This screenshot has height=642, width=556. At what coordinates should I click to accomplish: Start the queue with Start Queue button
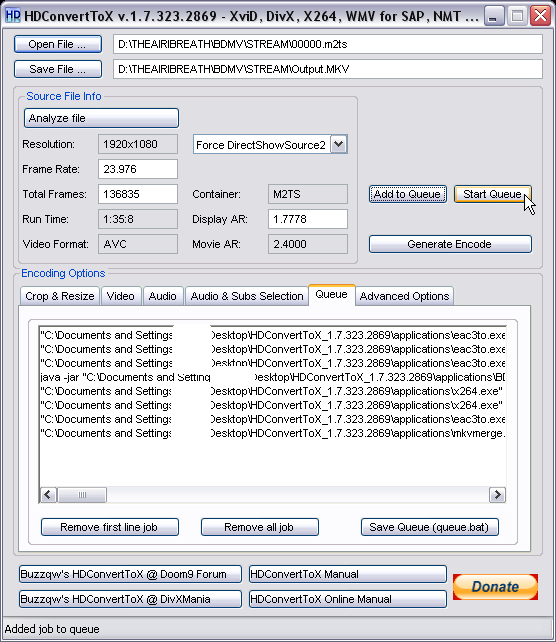click(493, 194)
